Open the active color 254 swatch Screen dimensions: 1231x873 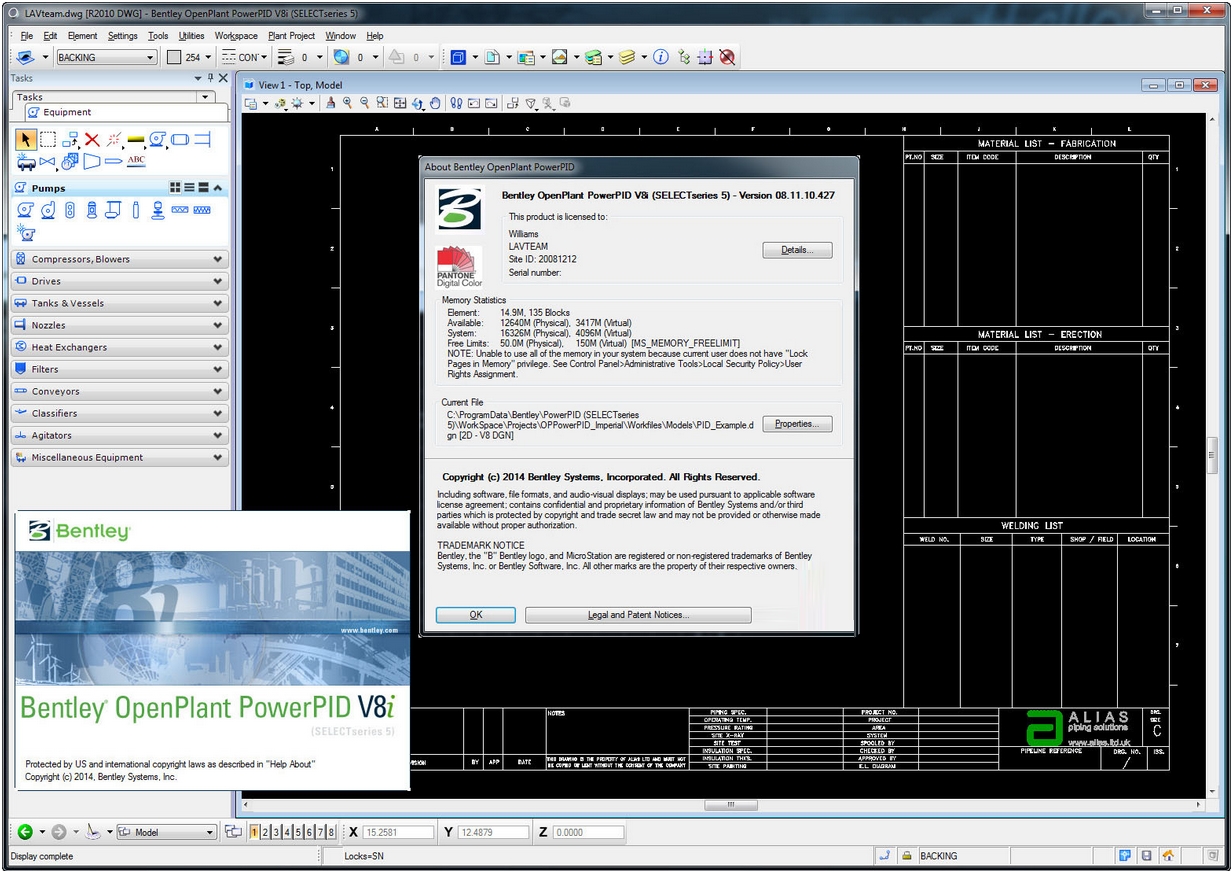(x=174, y=57)
